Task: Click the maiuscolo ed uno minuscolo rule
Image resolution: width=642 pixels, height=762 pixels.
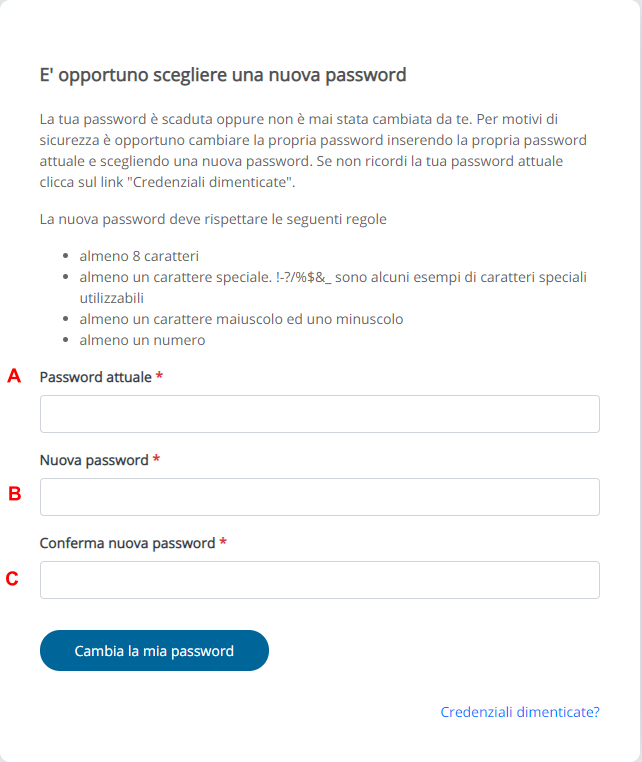Action: (x=241, y=319)
